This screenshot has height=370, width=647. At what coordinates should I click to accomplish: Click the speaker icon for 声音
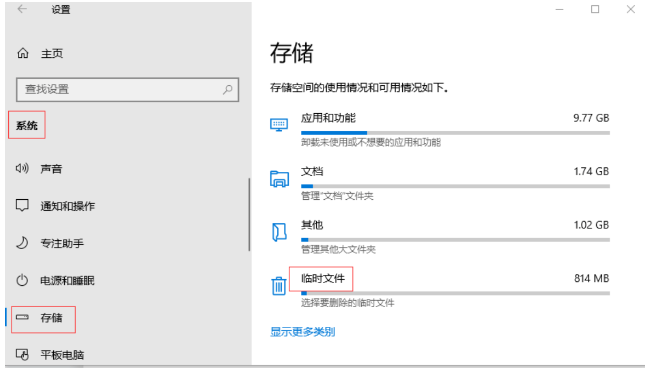click(22, 168)
